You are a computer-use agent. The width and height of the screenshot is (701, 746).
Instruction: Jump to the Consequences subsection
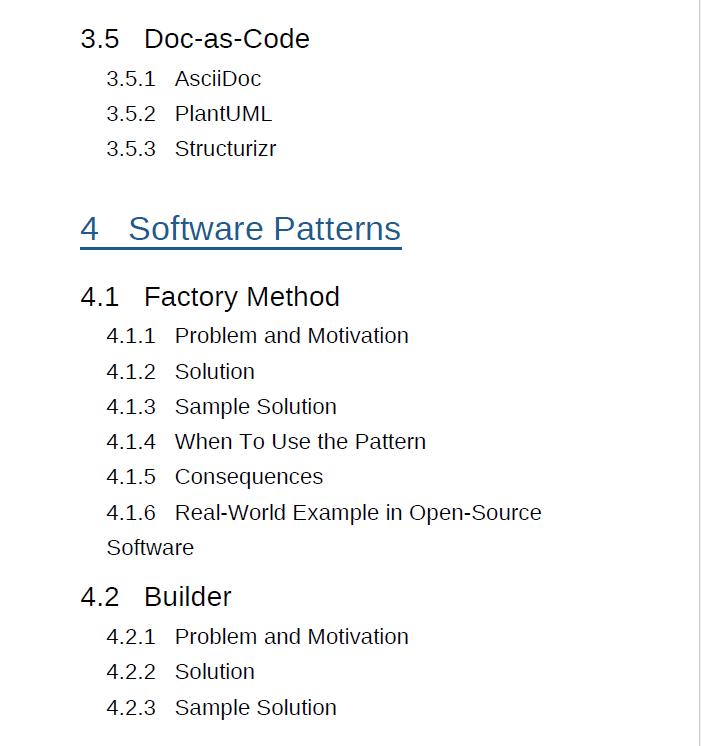248,477
